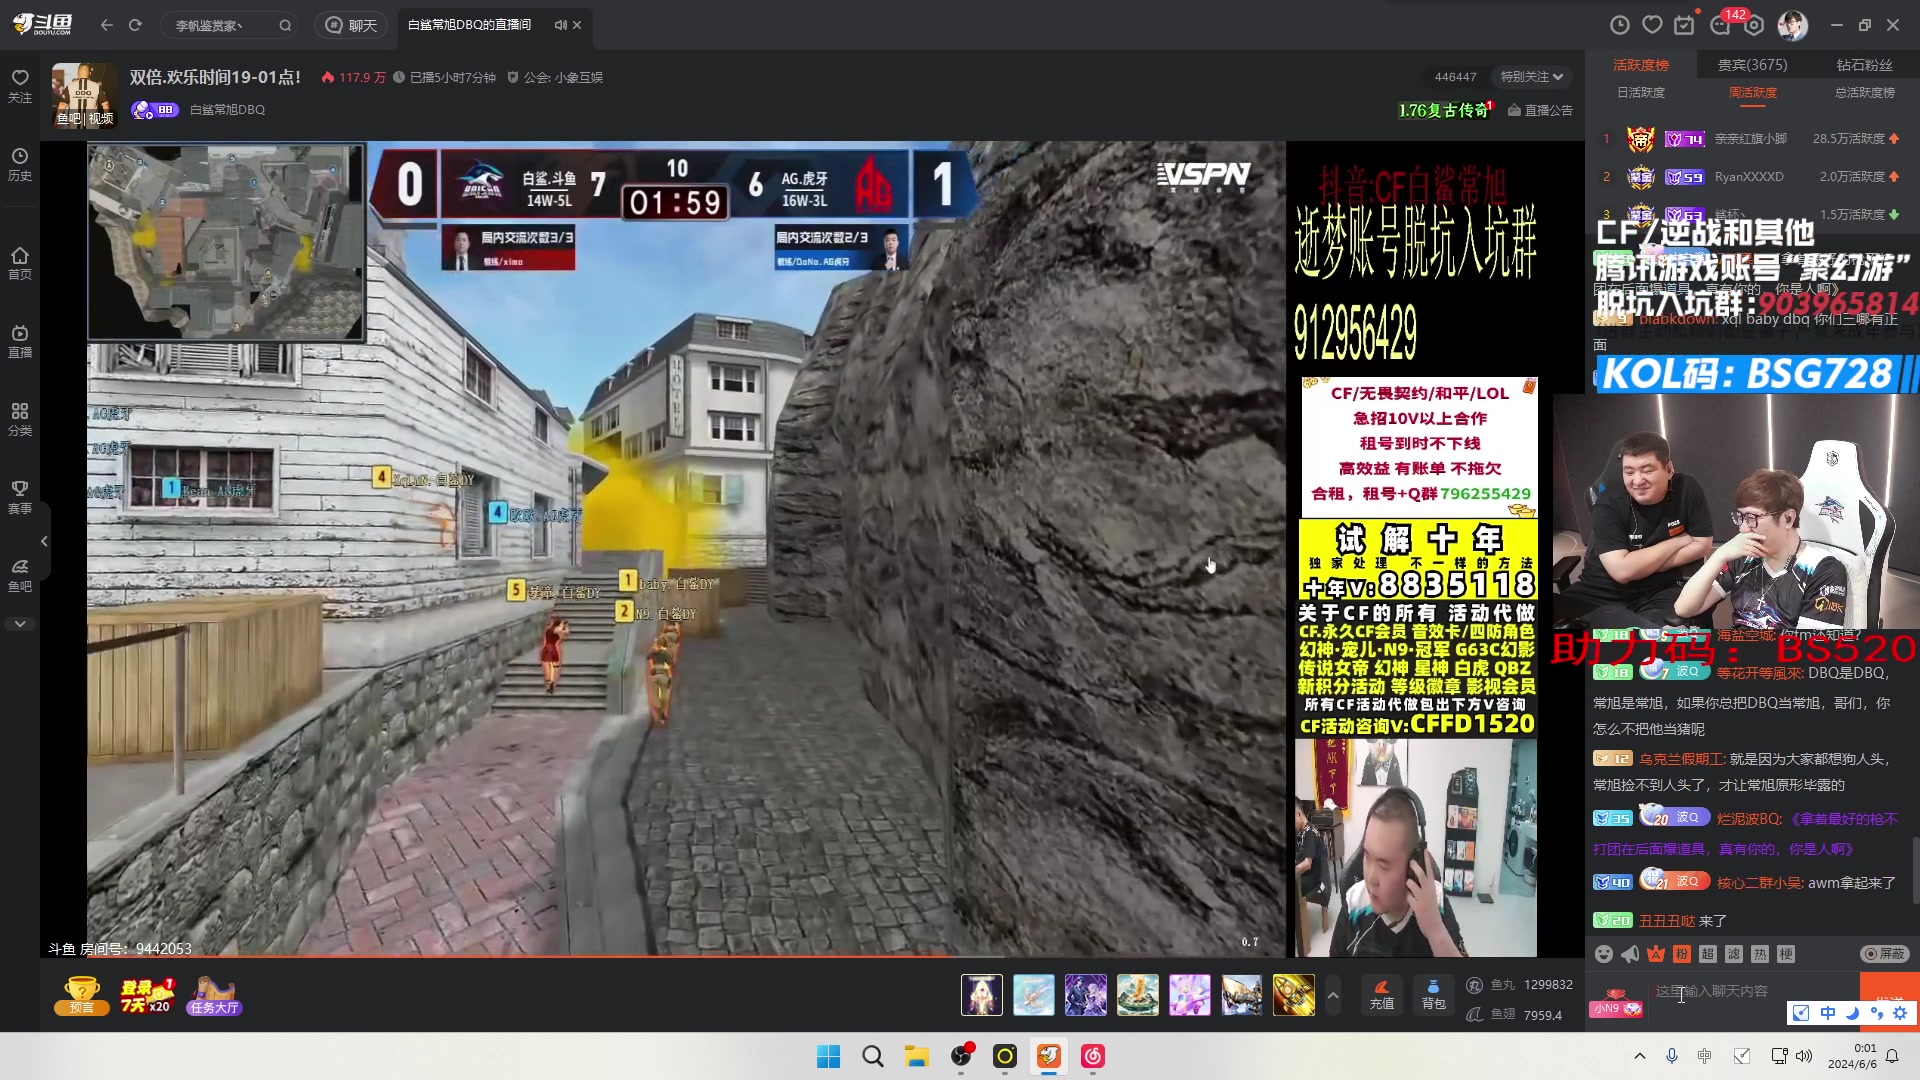Open the client settings gear icon in the top bar

click(1754, 25)
